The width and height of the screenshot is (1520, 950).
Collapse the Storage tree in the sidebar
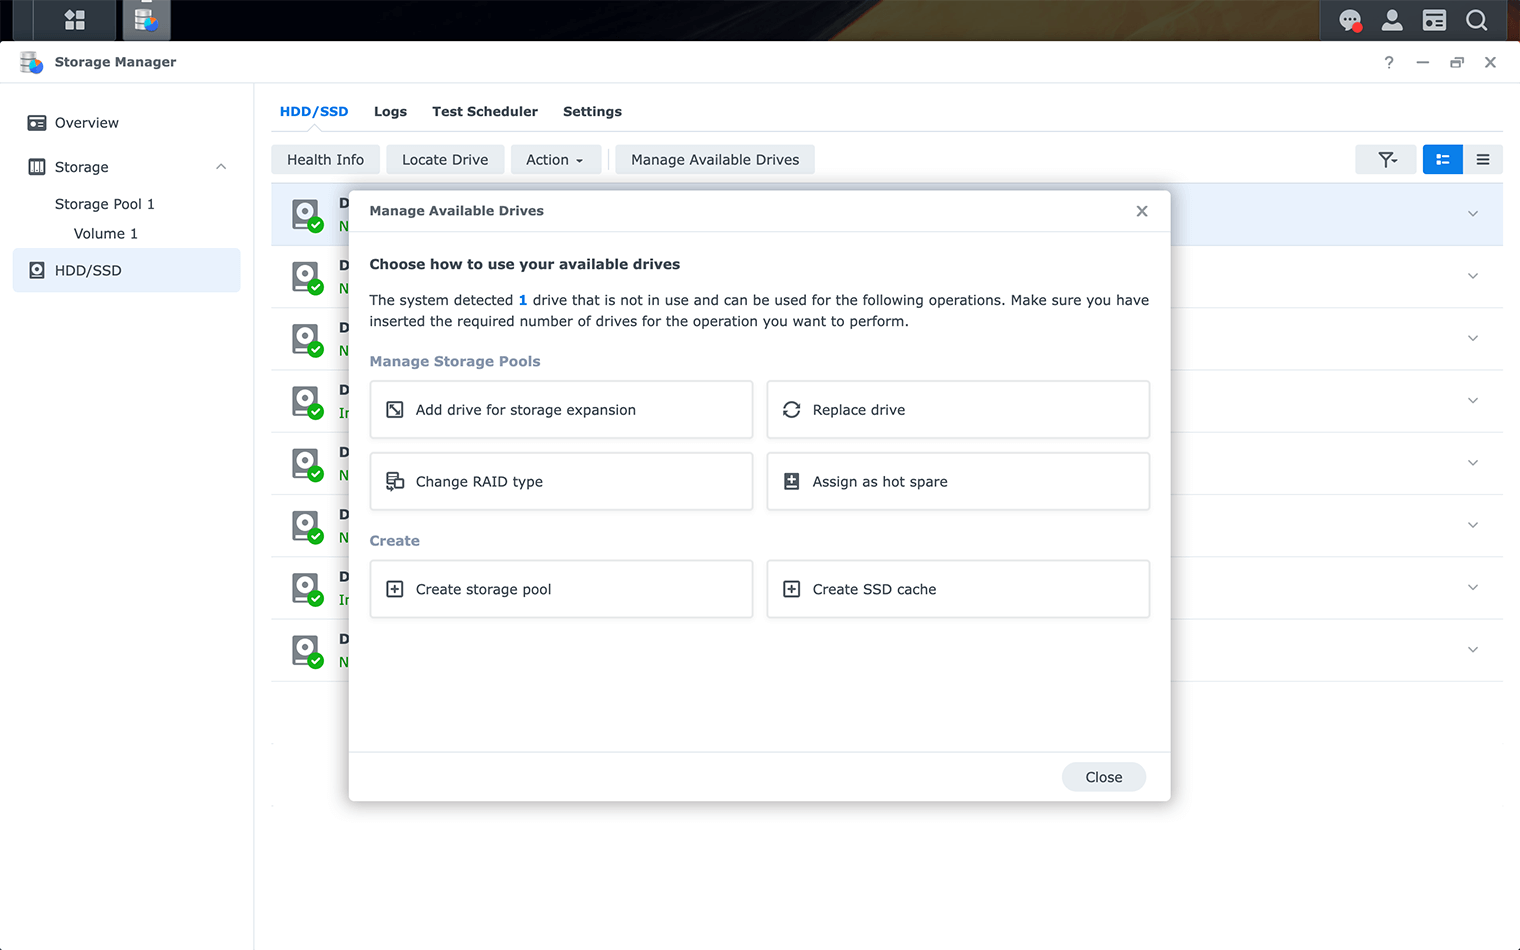point(220,166)
